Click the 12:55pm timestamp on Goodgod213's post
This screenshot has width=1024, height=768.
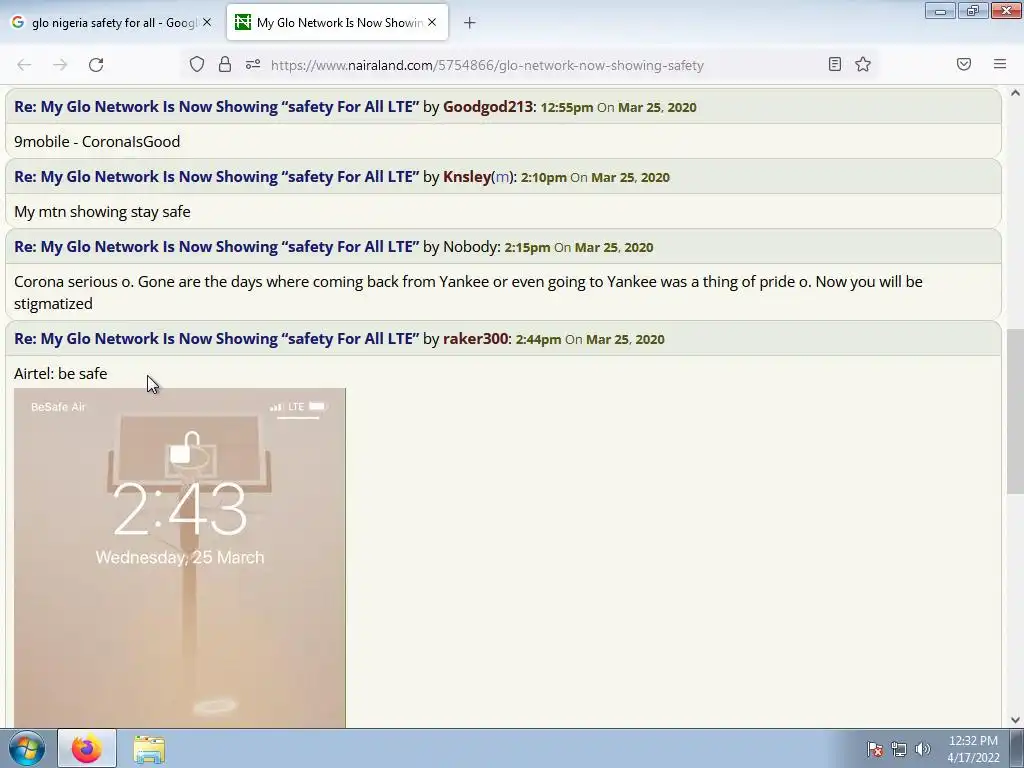[566, 107]
